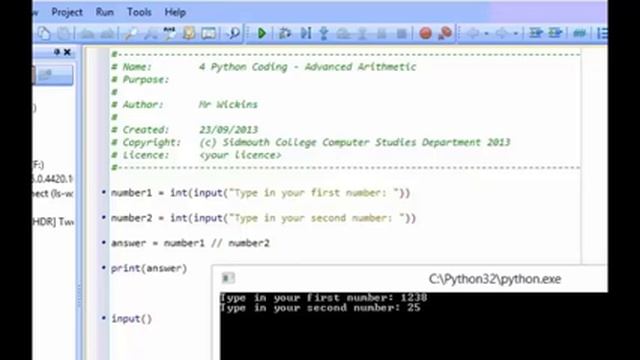Click the '# Purpose:' comment line
This screenshot has width=640, height=360.
[140, 80]
